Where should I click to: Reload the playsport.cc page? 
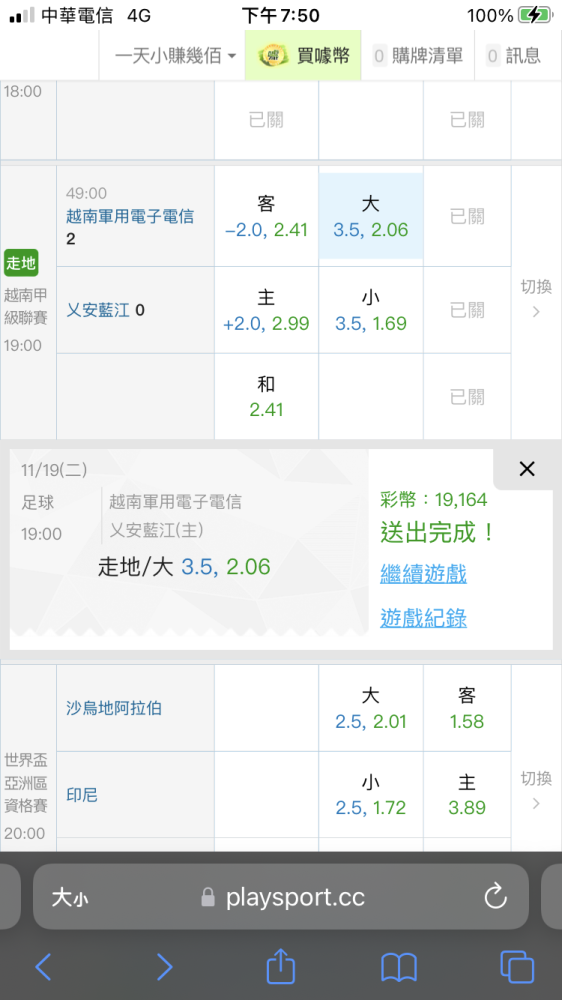pyautogui.click(x=496, y=897)
